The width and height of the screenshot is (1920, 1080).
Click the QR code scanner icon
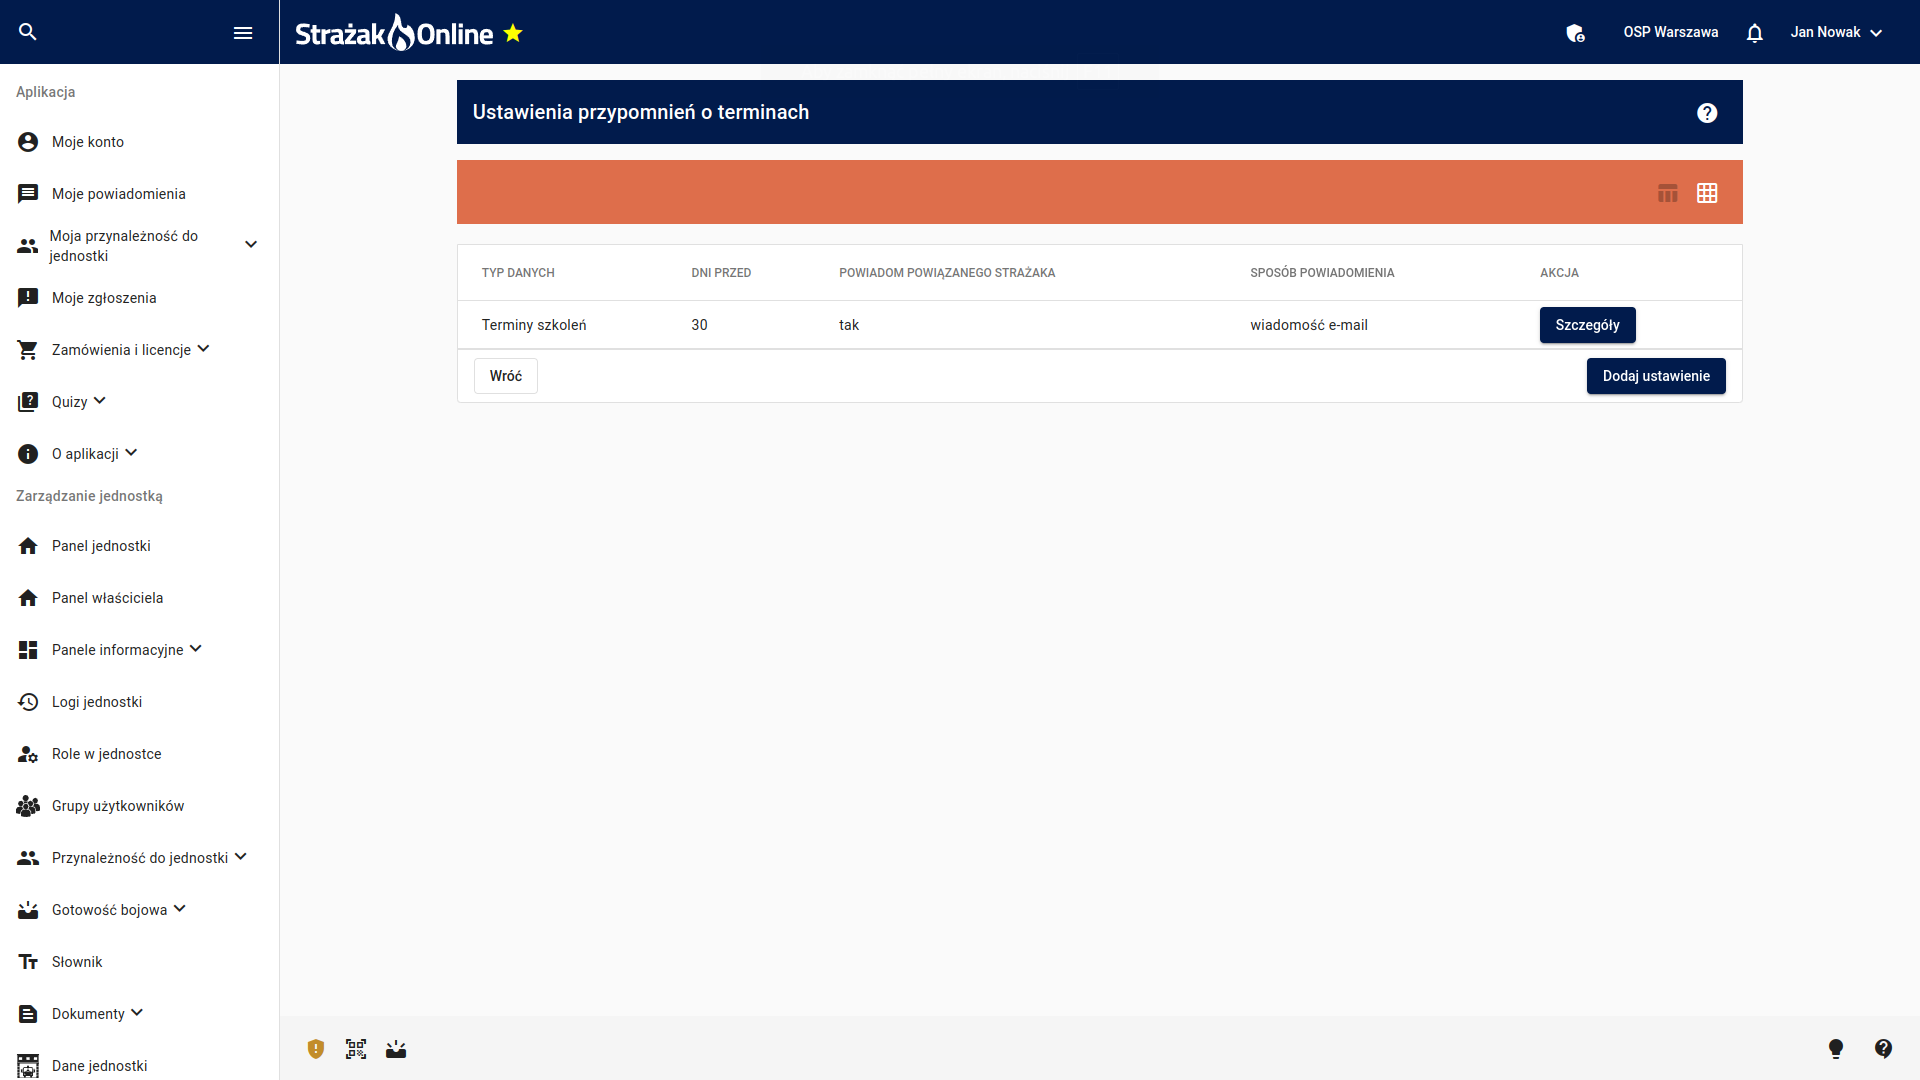(356, 1049)
